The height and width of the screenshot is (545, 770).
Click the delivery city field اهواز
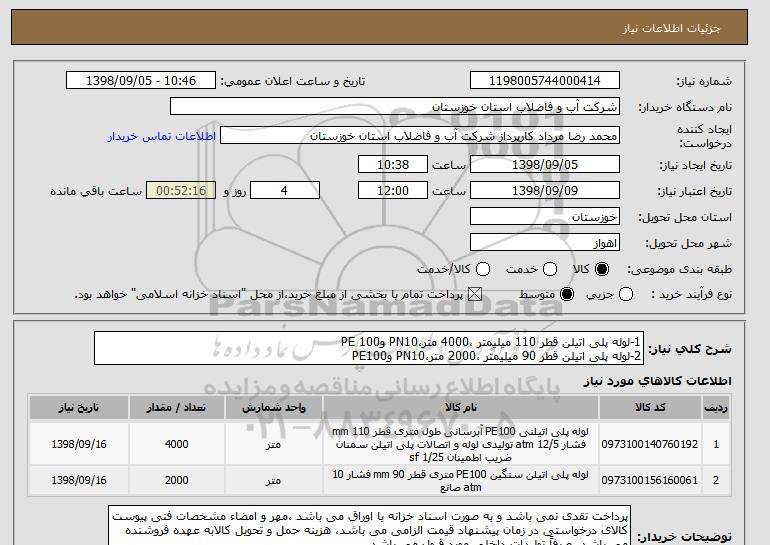pyautogui.click(x=545, y=243)
